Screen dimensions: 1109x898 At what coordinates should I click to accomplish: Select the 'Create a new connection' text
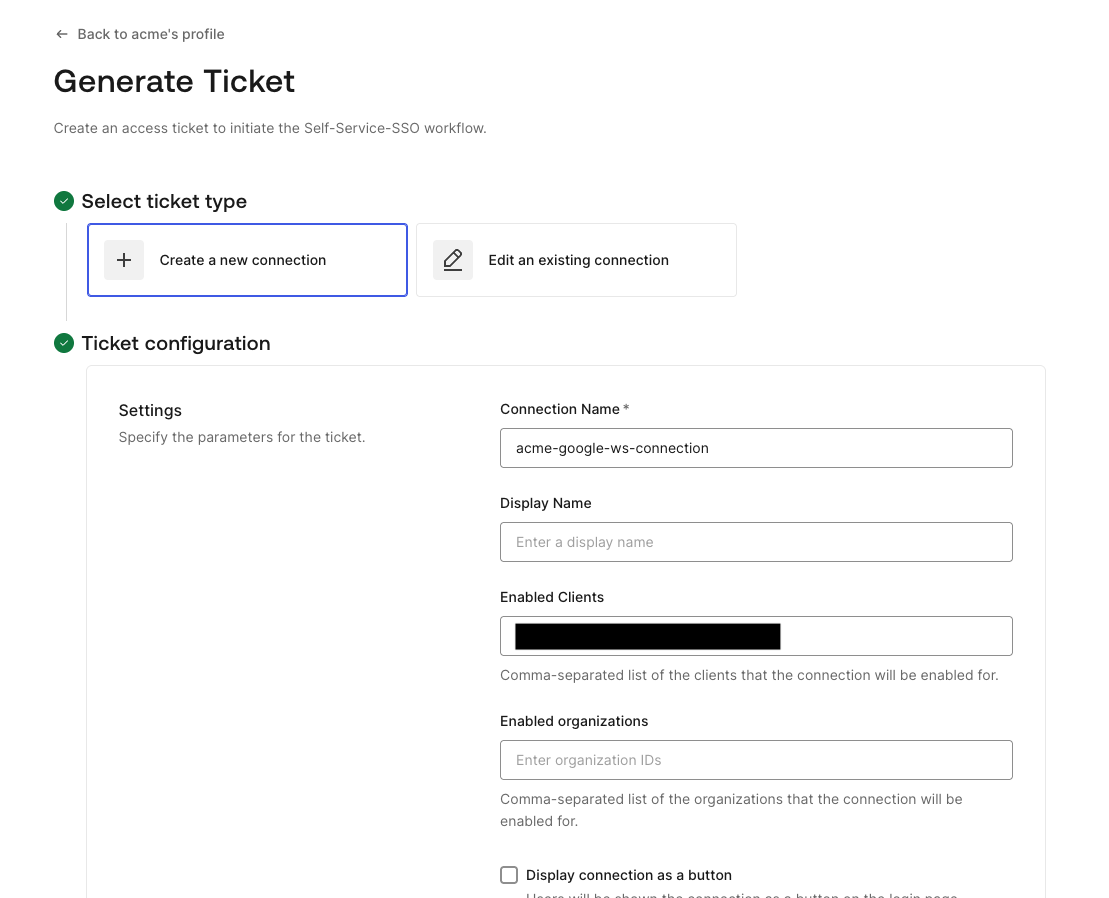pos(243,260)
